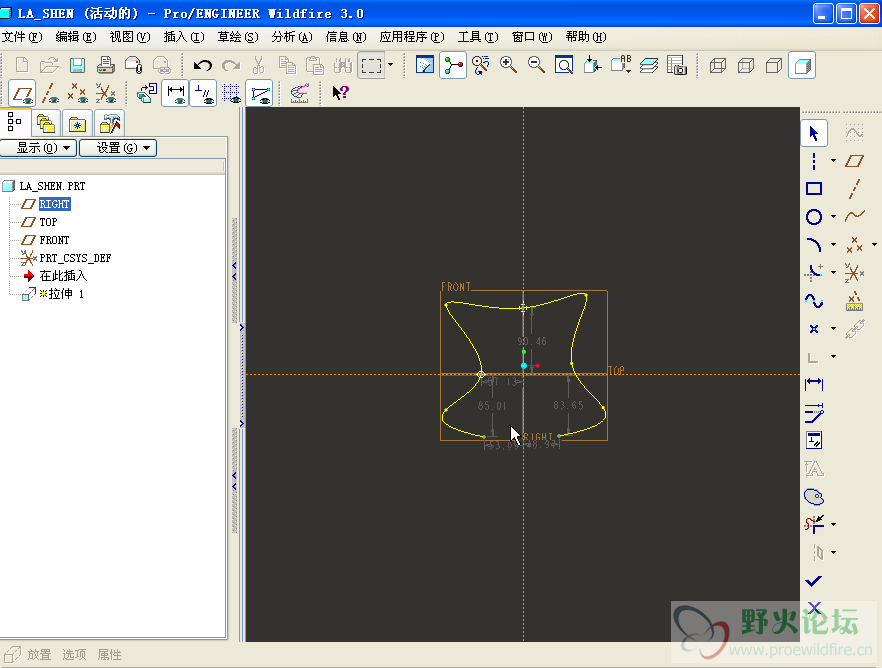The image size is (882, 668).
Task: Toggle shaded model display
Action: click(x=801, y=66)
